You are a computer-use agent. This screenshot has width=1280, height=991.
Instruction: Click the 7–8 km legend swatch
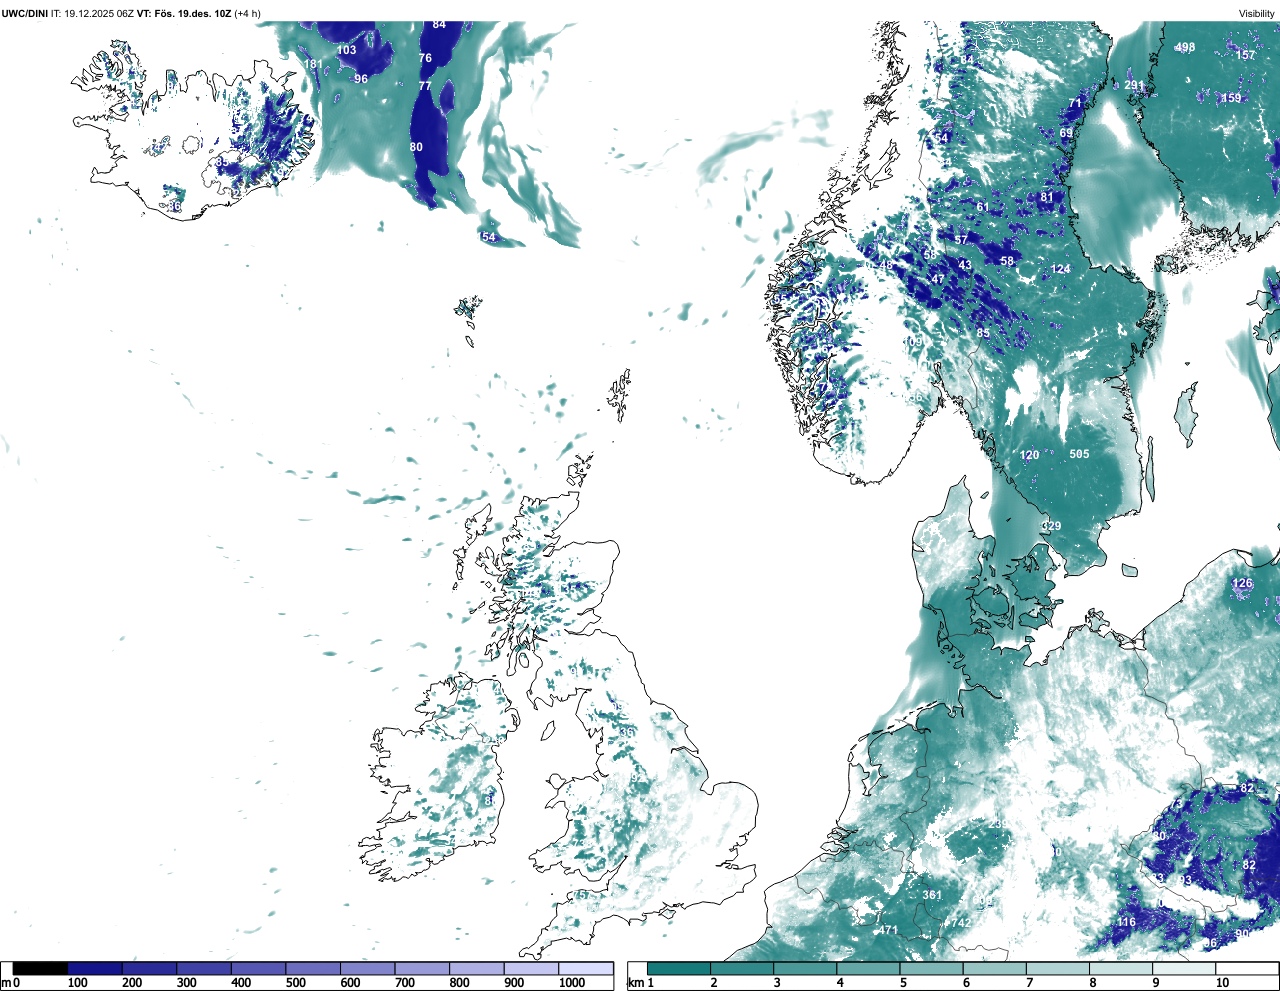click(x=1058, y=969)
